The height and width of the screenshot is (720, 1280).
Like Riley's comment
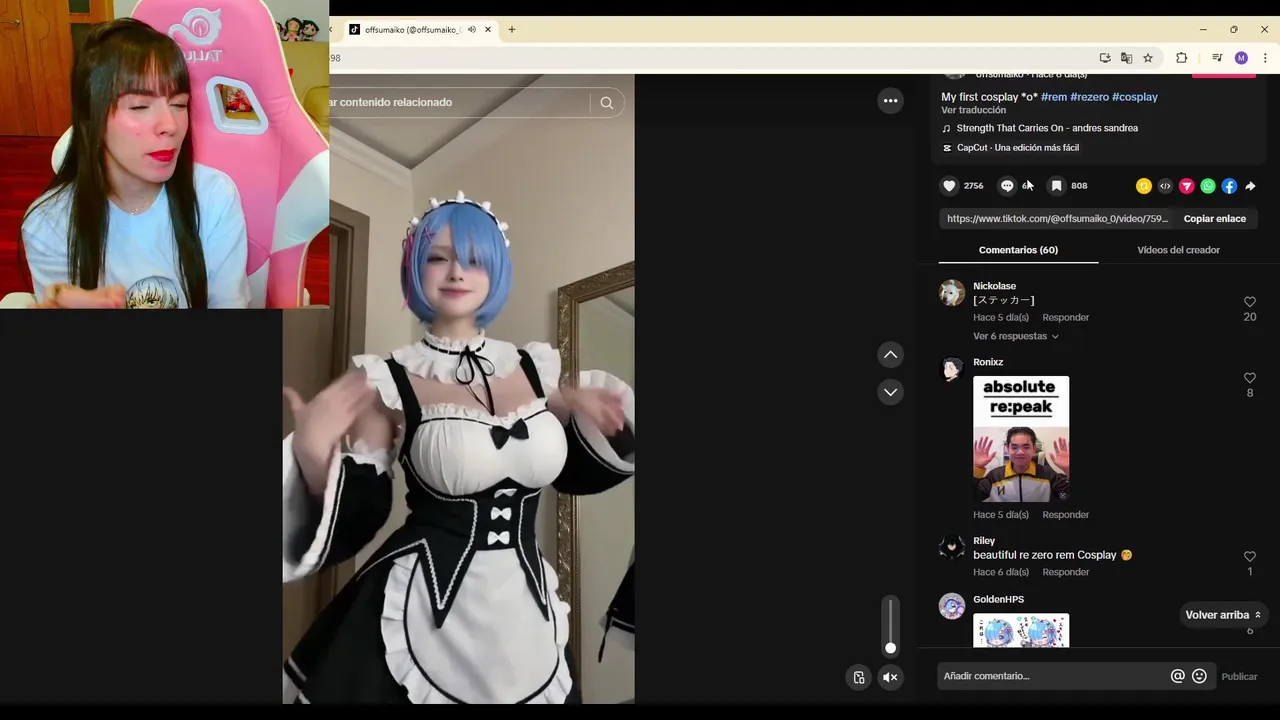1249,556
